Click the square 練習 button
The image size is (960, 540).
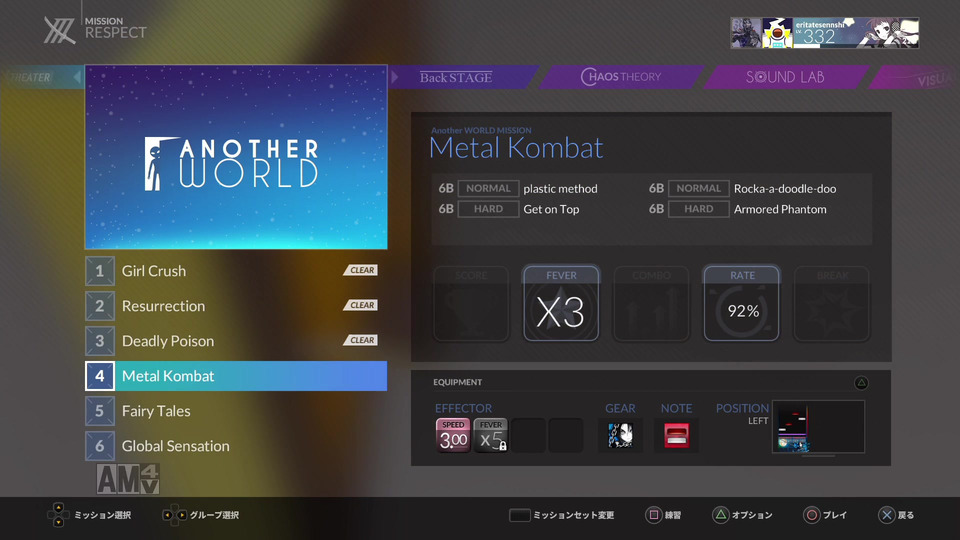pyautogui.click(x=664, y=516)
